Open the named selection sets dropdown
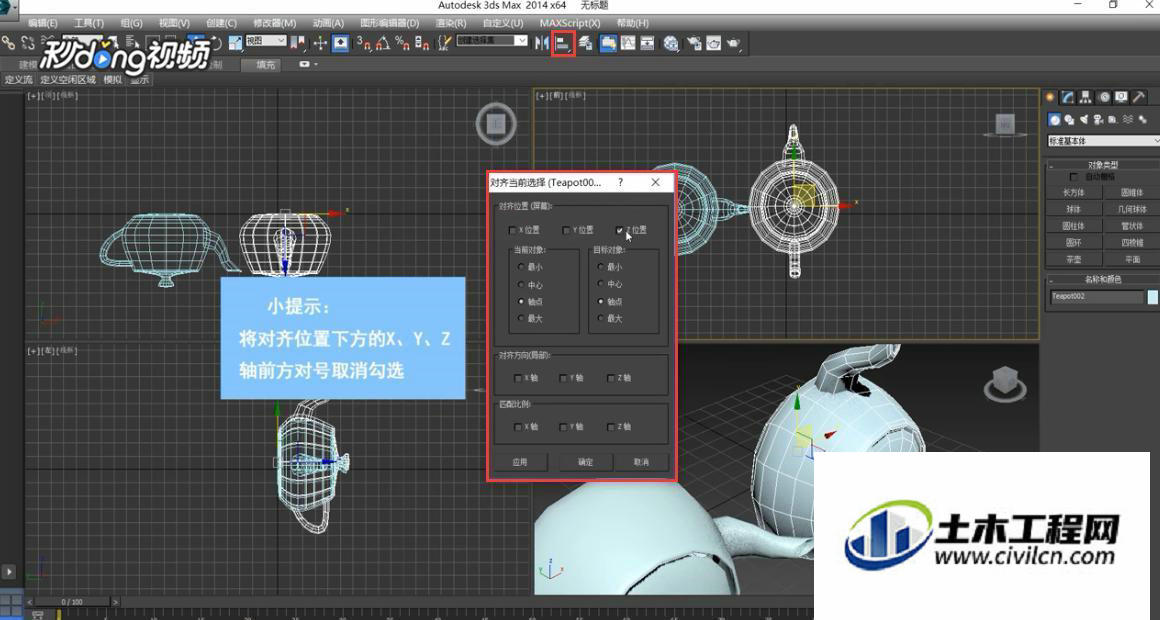 pyautogui.click(x=491, y=41)
